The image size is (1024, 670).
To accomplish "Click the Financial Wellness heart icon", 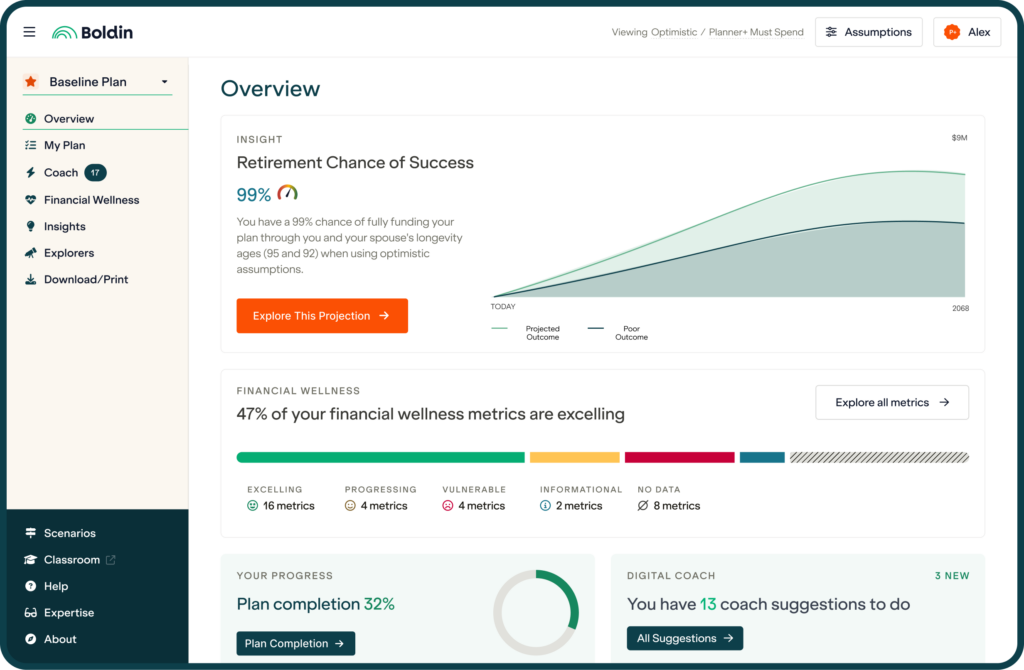I will pos(31,200).
